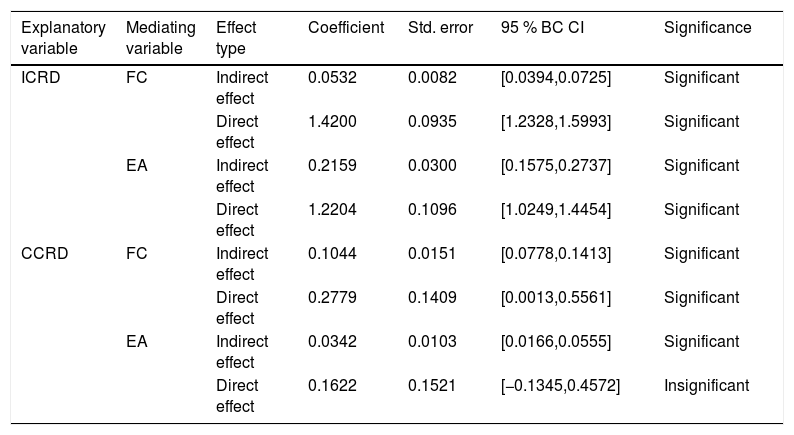Viewport: 794px width, 435px height.
Task: Click standard error value 0.1096
Action: [x=432, y=209]
